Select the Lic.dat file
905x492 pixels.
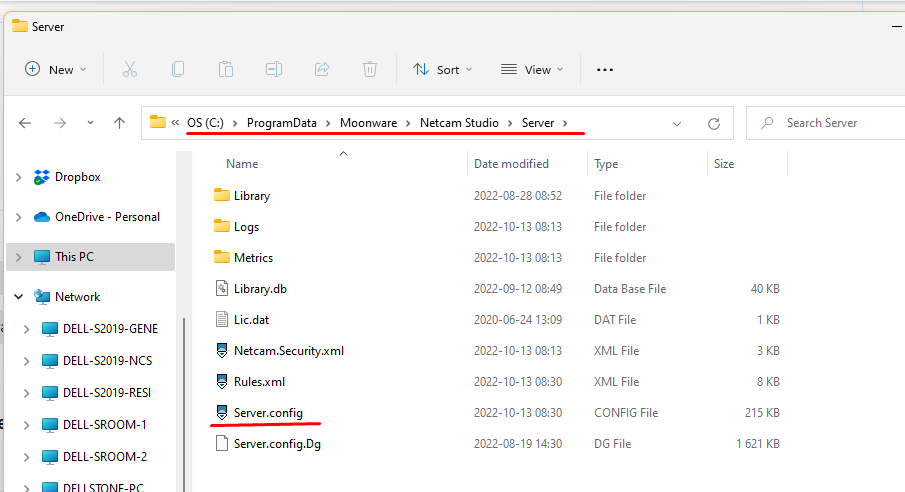tap(251, 320)
